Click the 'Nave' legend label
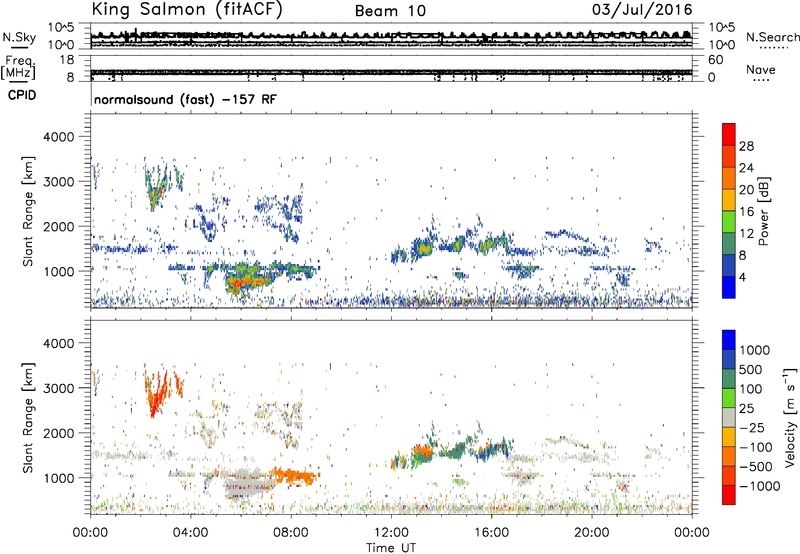800x554 pixels. tap(761, 70)
